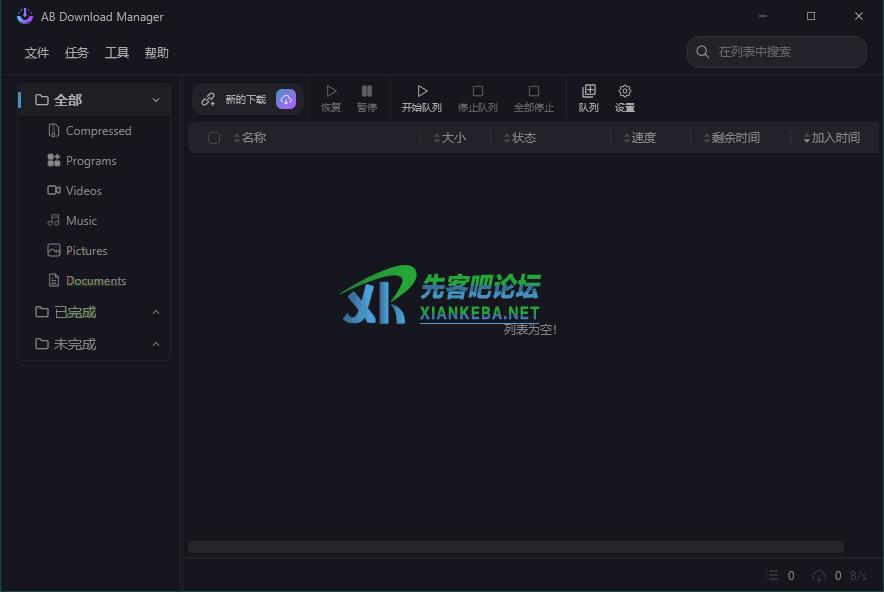The width and height of the screenshot is (884, 592).
Task: Click the 在列表中搜索 search field
Action: tap(785, 52)
